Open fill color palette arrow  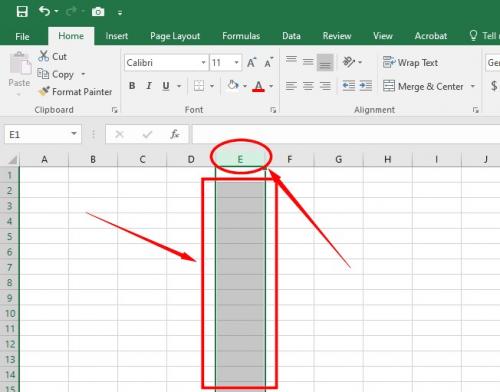[245, 86]
